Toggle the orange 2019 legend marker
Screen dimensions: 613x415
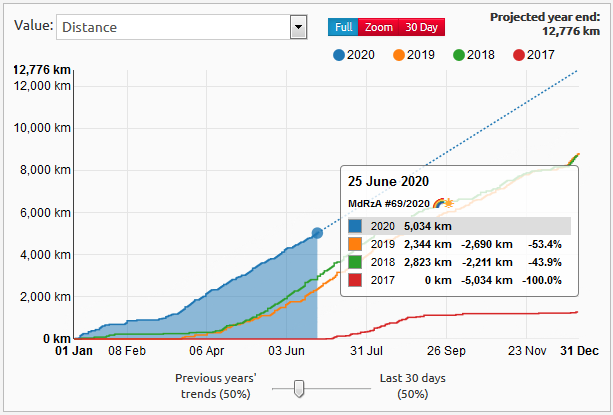click(x=398, y=56)
